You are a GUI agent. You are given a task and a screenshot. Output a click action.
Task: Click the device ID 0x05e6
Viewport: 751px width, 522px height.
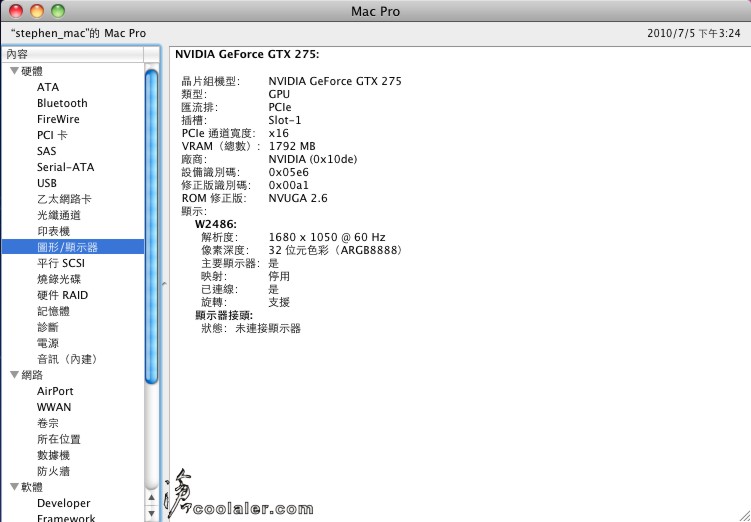tap(289, 172)
